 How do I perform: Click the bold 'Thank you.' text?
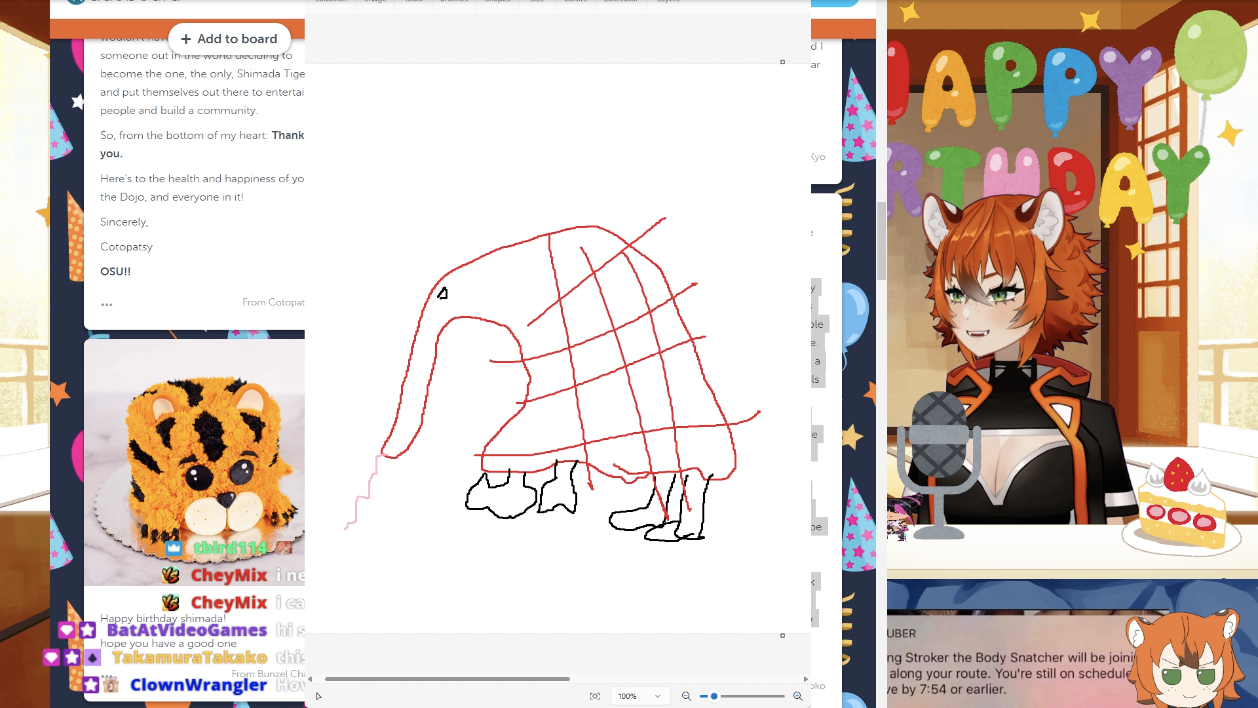(x=202, y=144)
